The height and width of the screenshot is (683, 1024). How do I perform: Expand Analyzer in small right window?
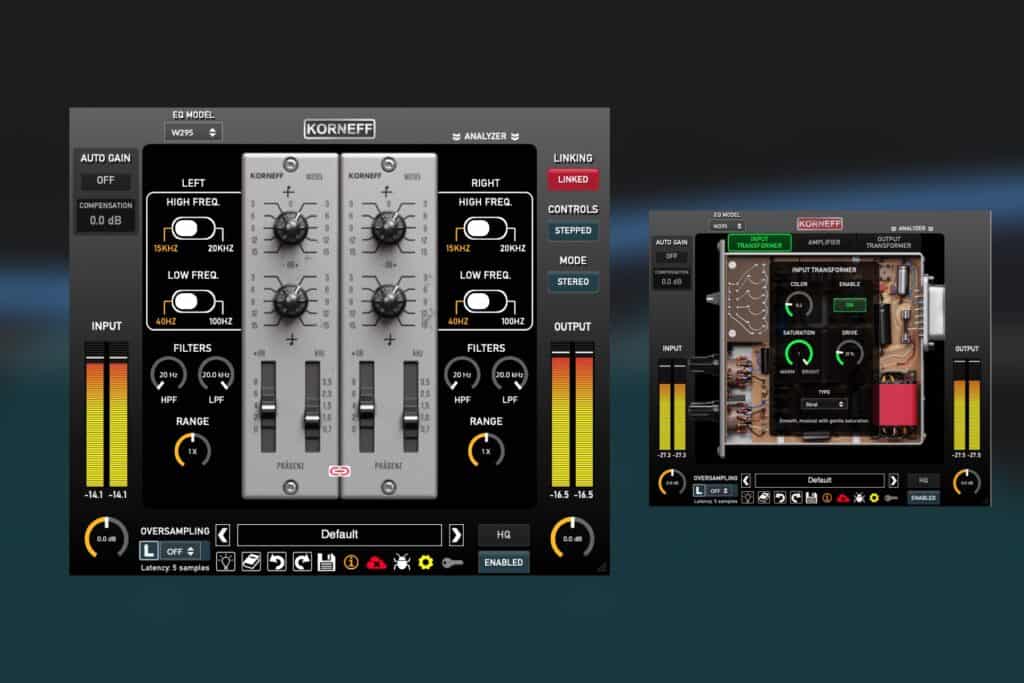coord(912,229)
